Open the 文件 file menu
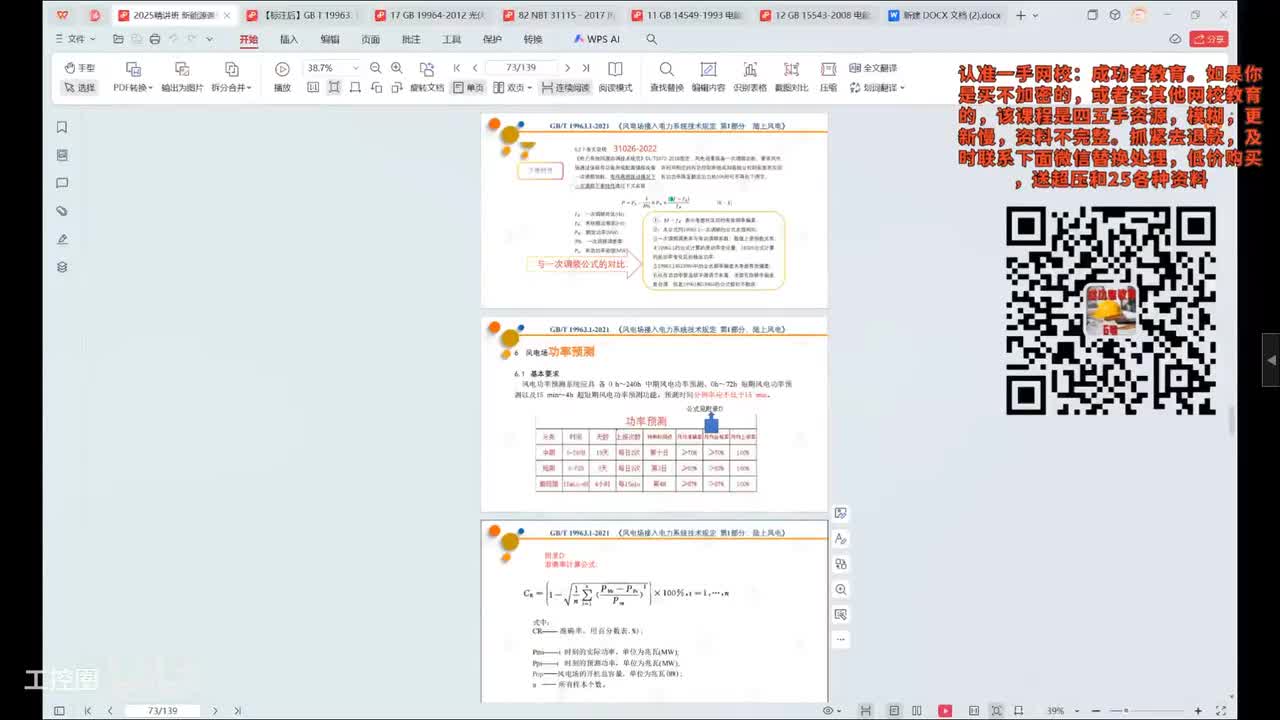Screen dimensions: 1280x720 (75, 39)
